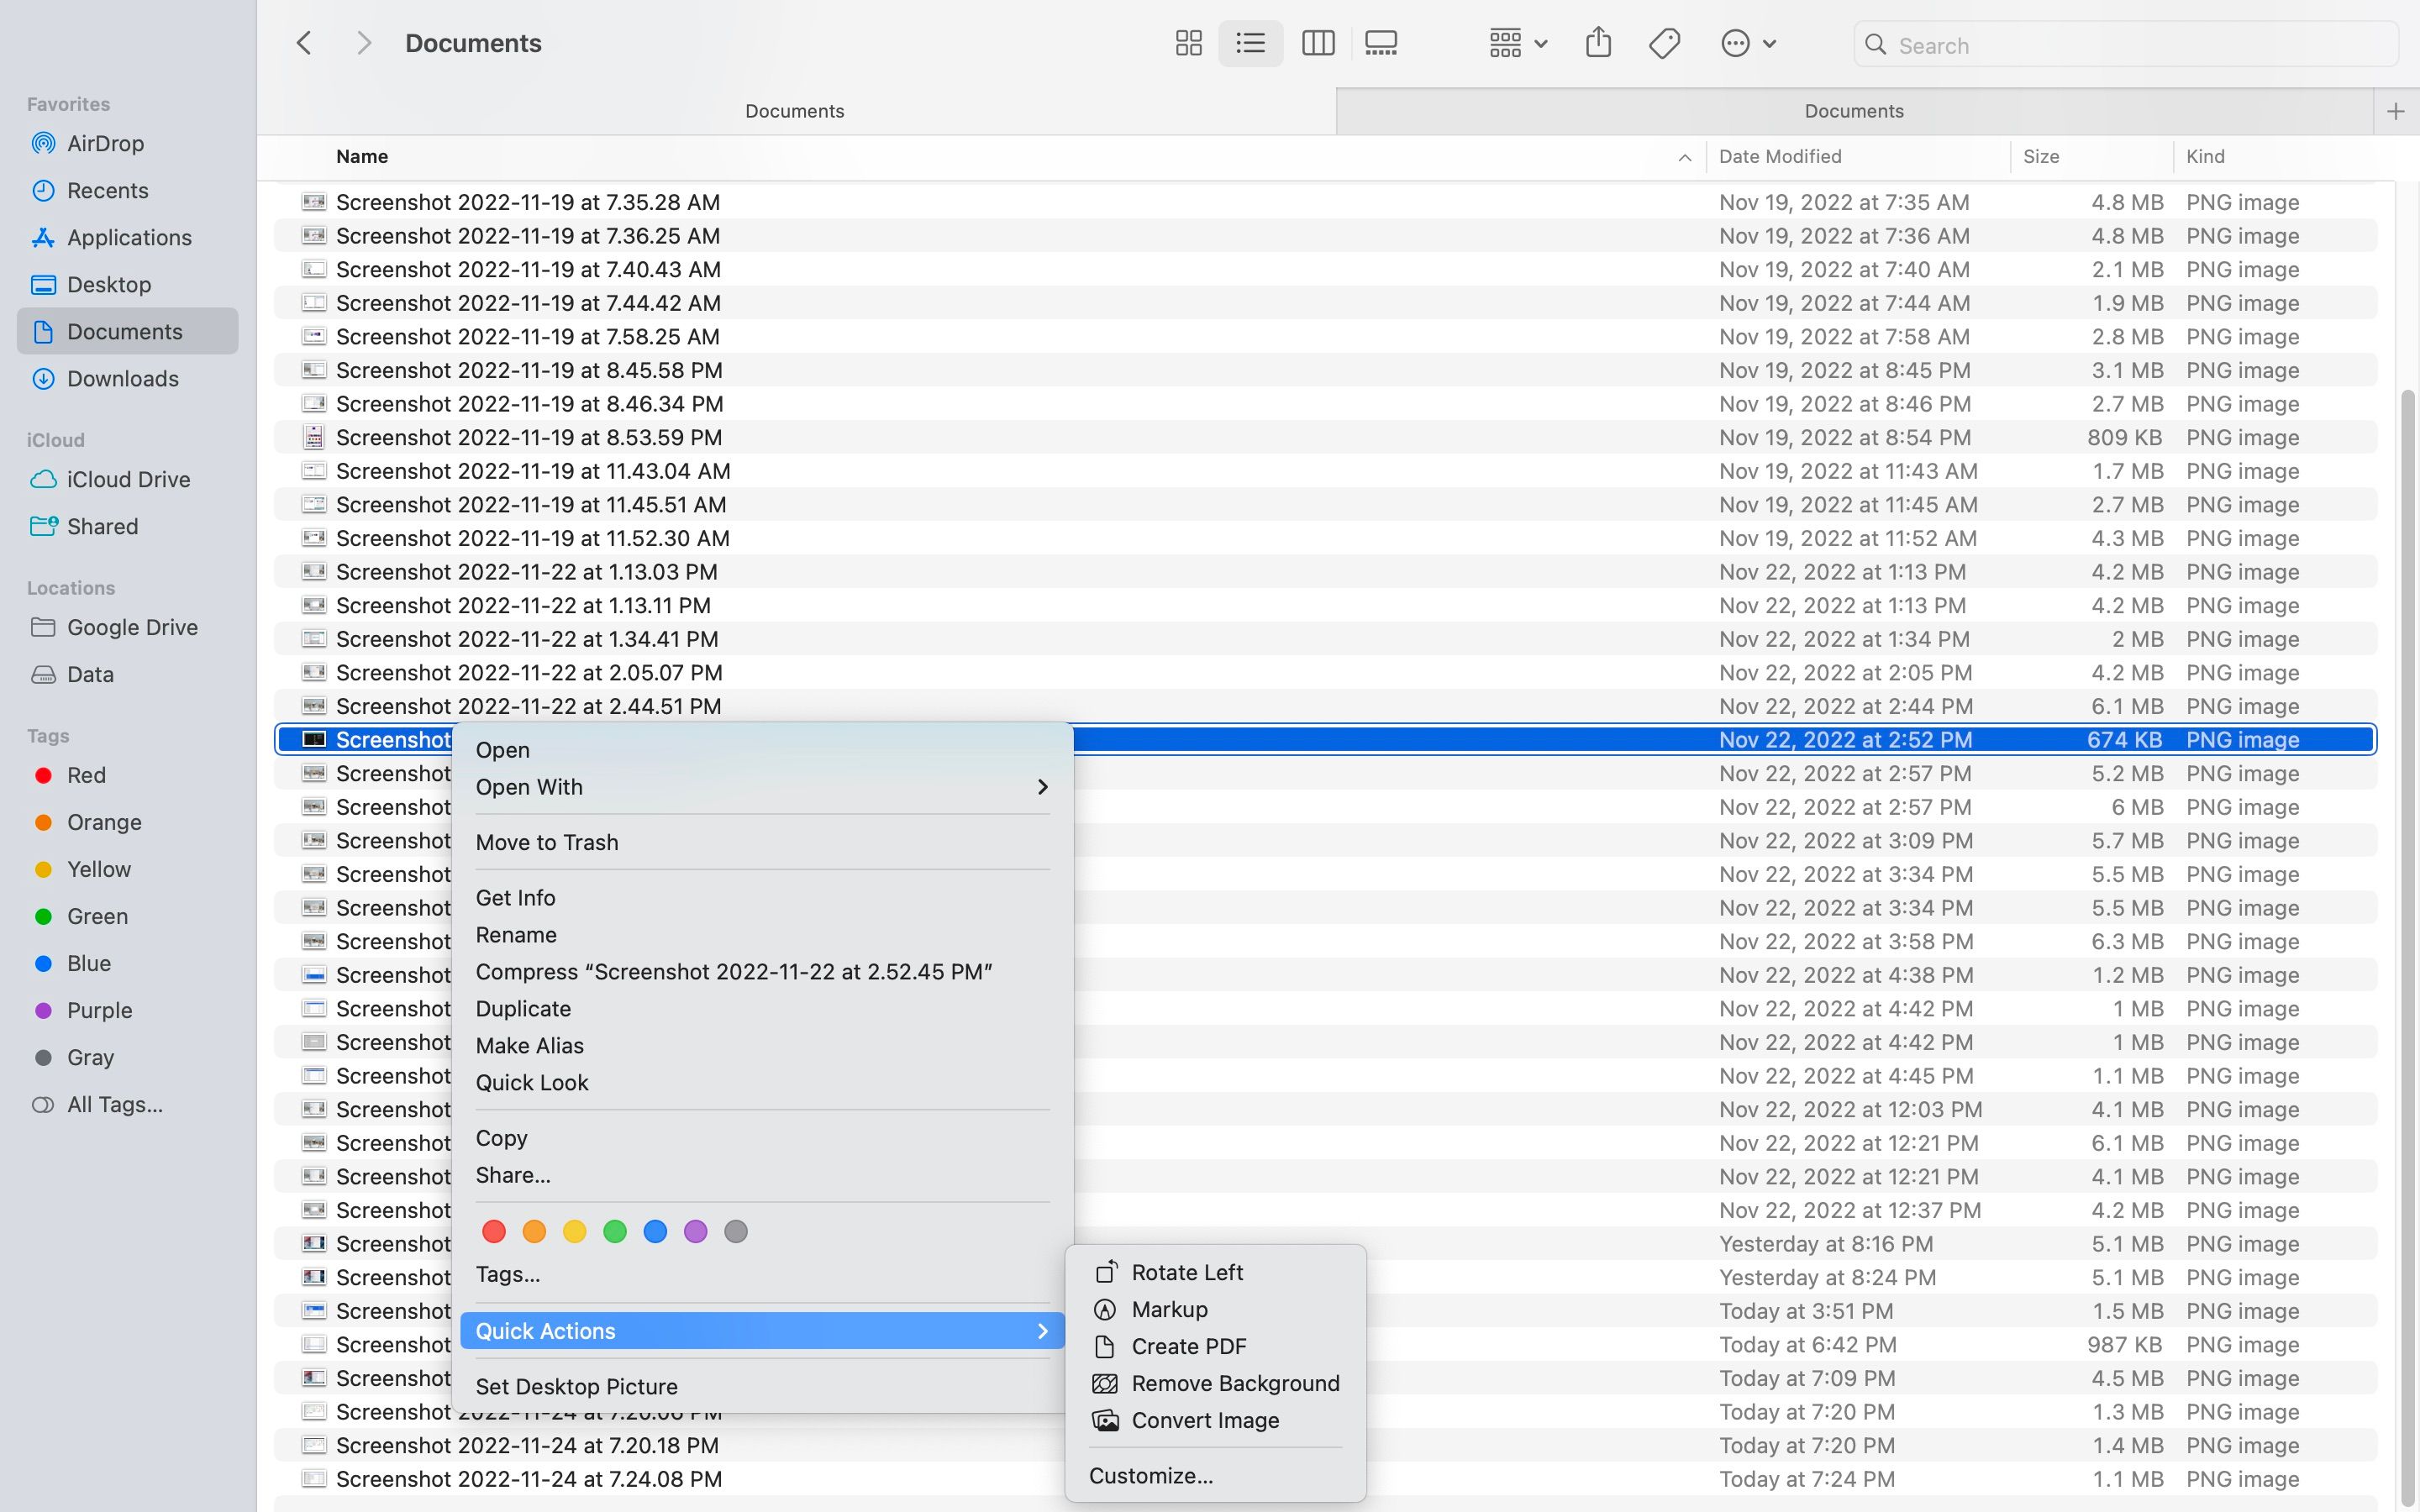The image size is (2420, 1512).
Task: Open the Group By dropdown in toolbar
Action: [x=1517, y=43]
